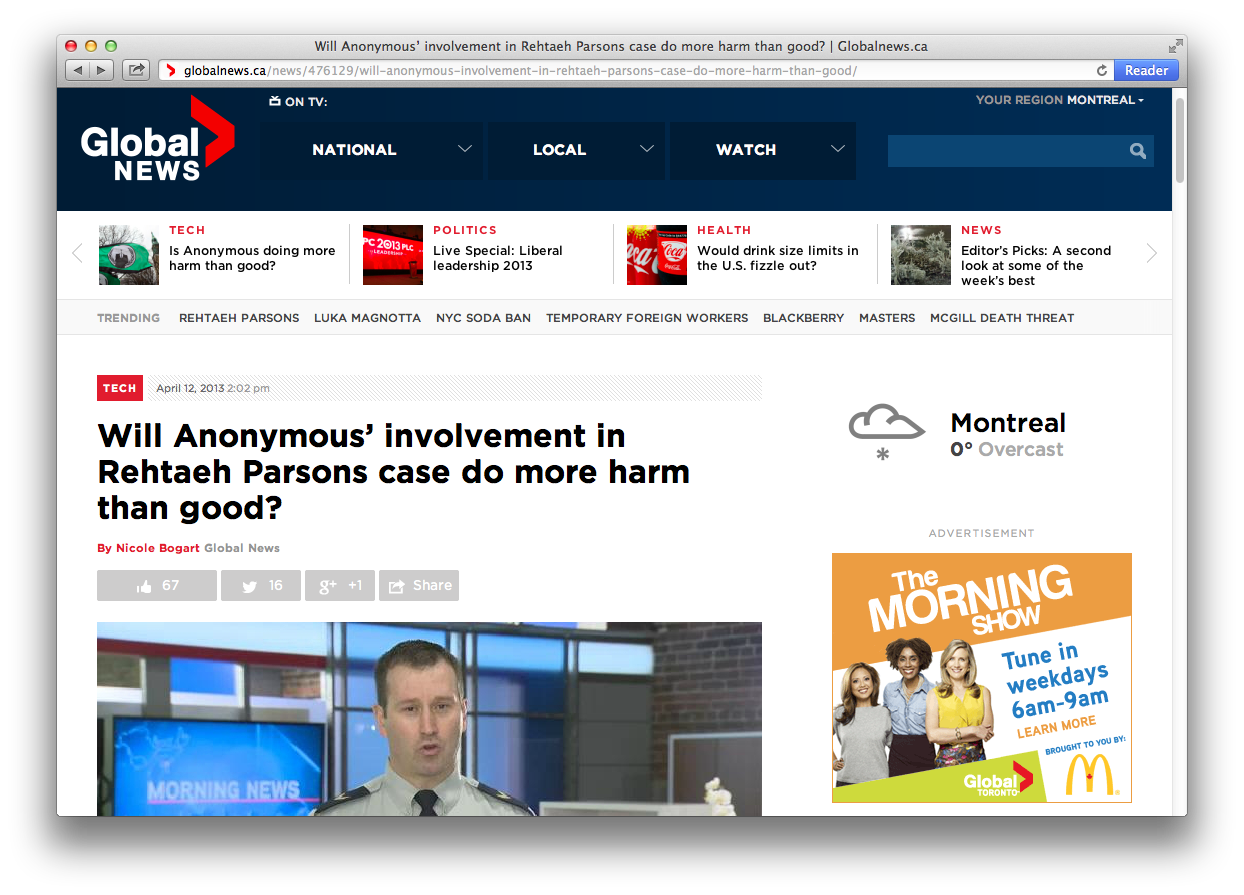Click trending topic Temporary Foreign Workers
Screen dimensions: 1244x895
click(x=647, y=318)
